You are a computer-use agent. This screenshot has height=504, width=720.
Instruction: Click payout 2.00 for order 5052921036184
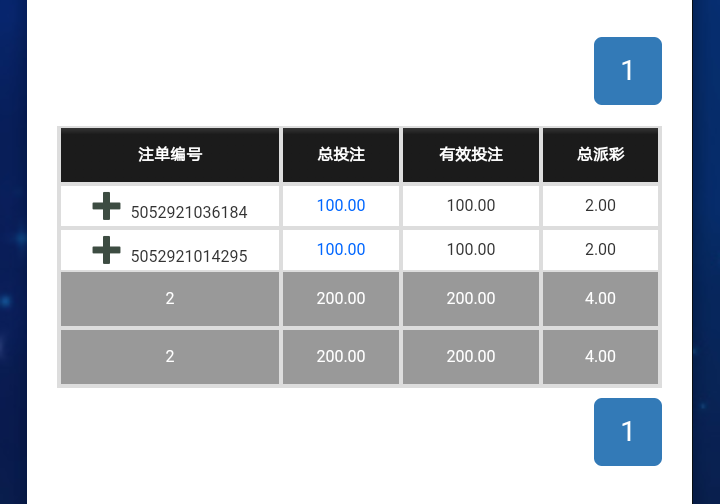[x=600, y=205]
